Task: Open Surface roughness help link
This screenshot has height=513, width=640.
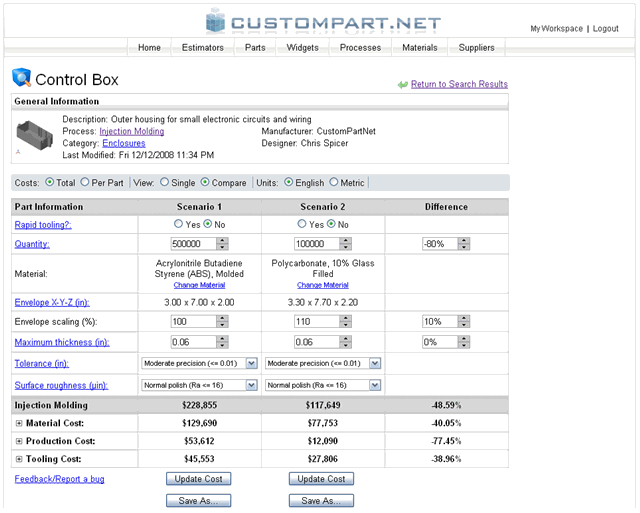Action: click(61, 385)
